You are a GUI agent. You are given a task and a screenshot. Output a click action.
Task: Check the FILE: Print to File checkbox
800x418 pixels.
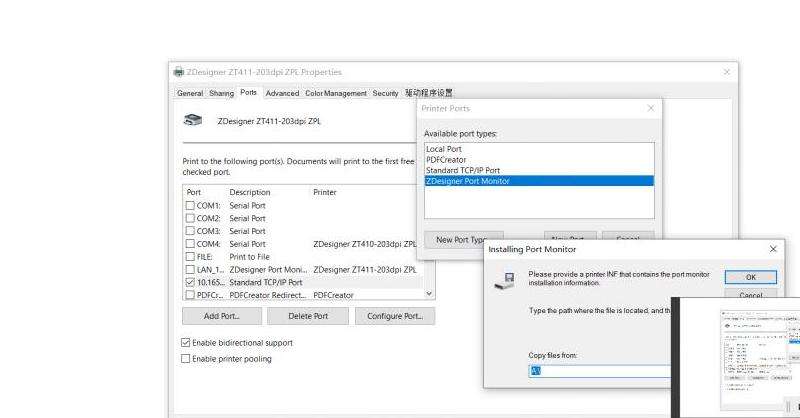[x=190, y=256]
